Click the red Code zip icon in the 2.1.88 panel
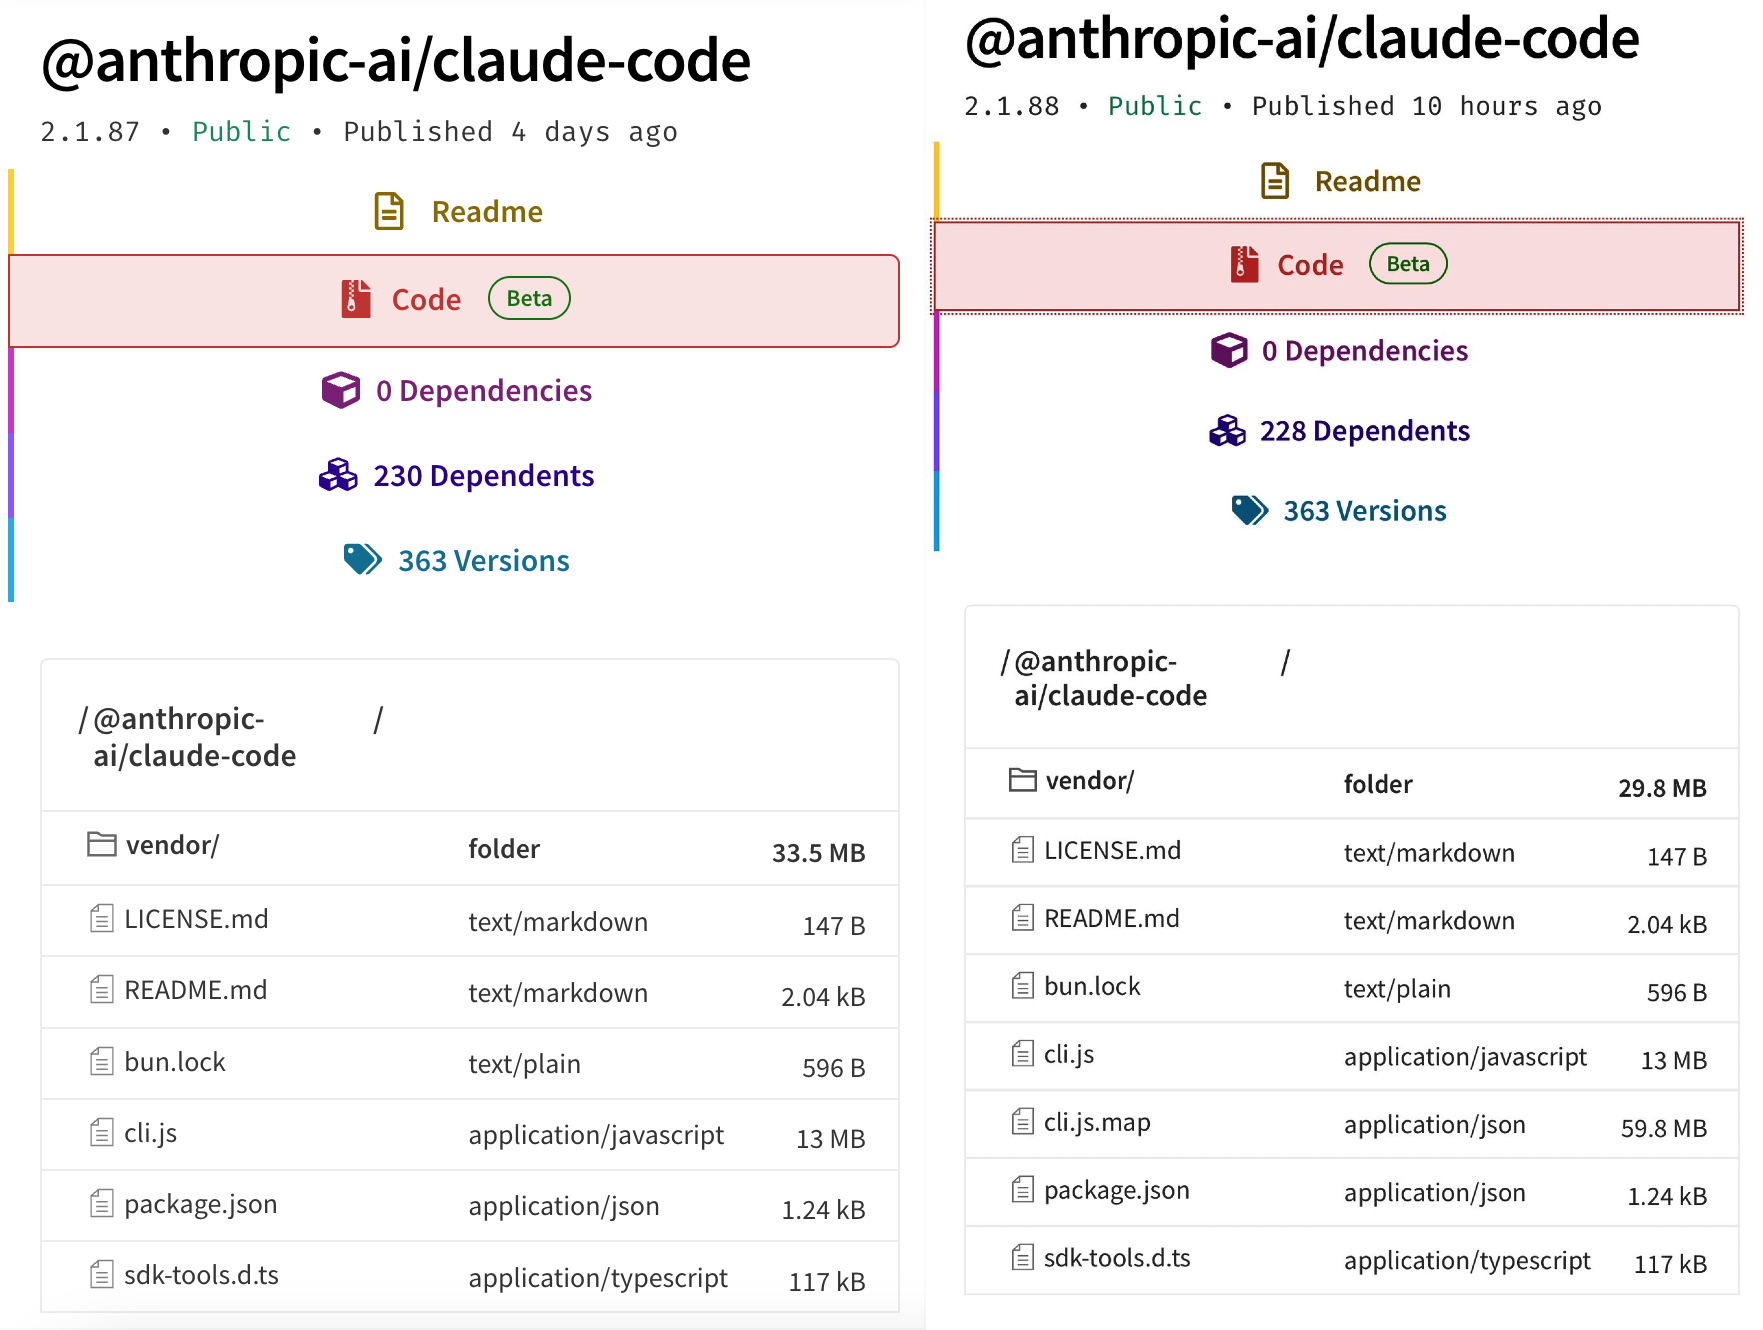This screenshot has height=1330, width=1763. click(x=1244, y=265)
